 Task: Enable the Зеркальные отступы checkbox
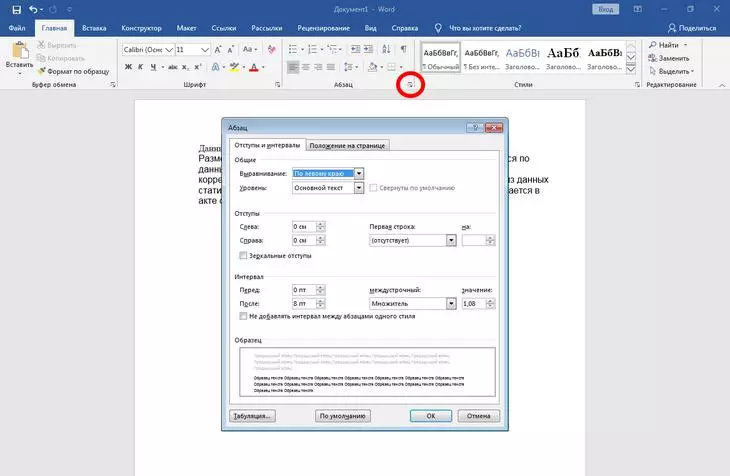click(245, 256)
